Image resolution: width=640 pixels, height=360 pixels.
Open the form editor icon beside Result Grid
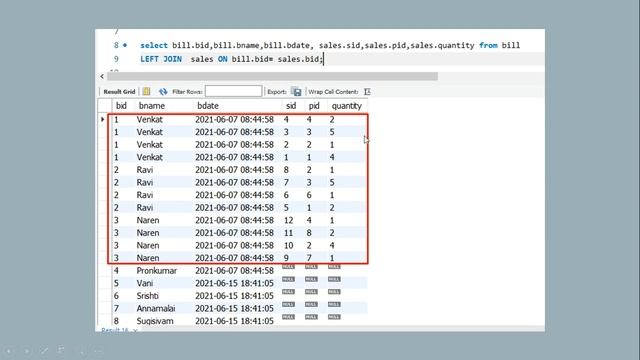(147, 92)
